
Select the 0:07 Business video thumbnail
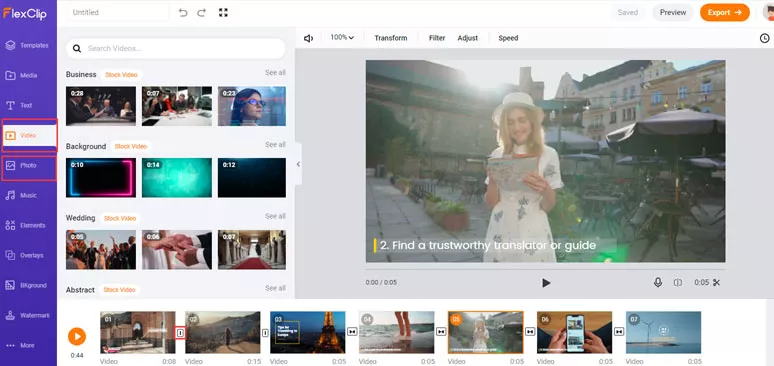(177, 106)
